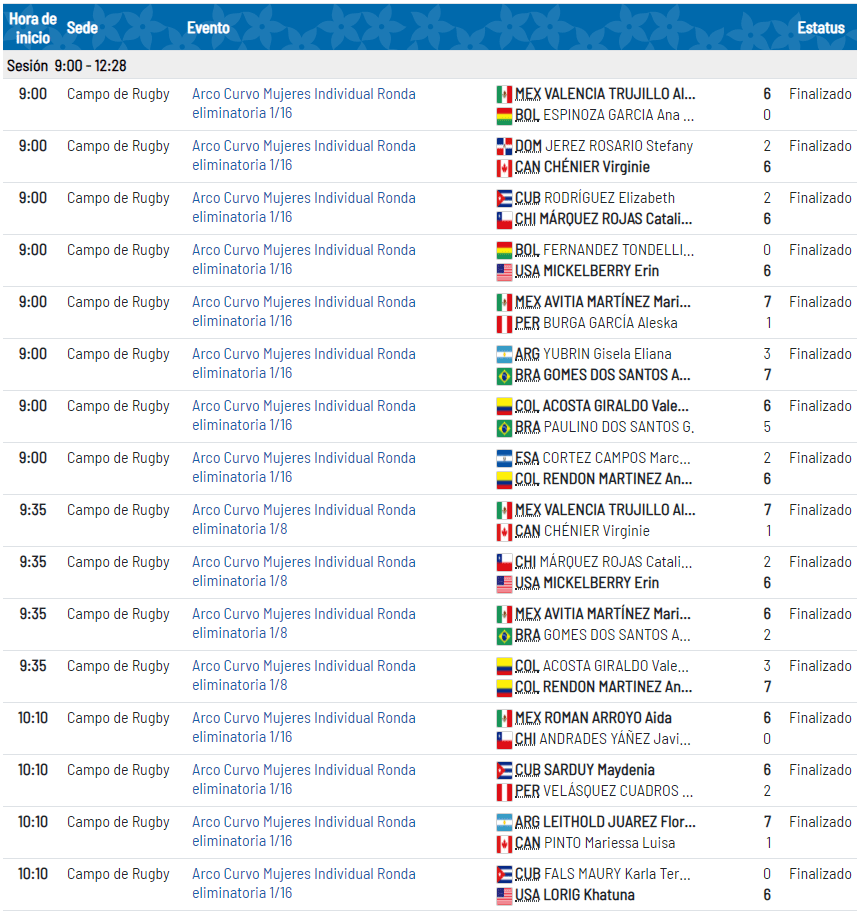Click Peru flag next to BURGA GARCÍA
The image size is (863, 915).
(504, 323)
